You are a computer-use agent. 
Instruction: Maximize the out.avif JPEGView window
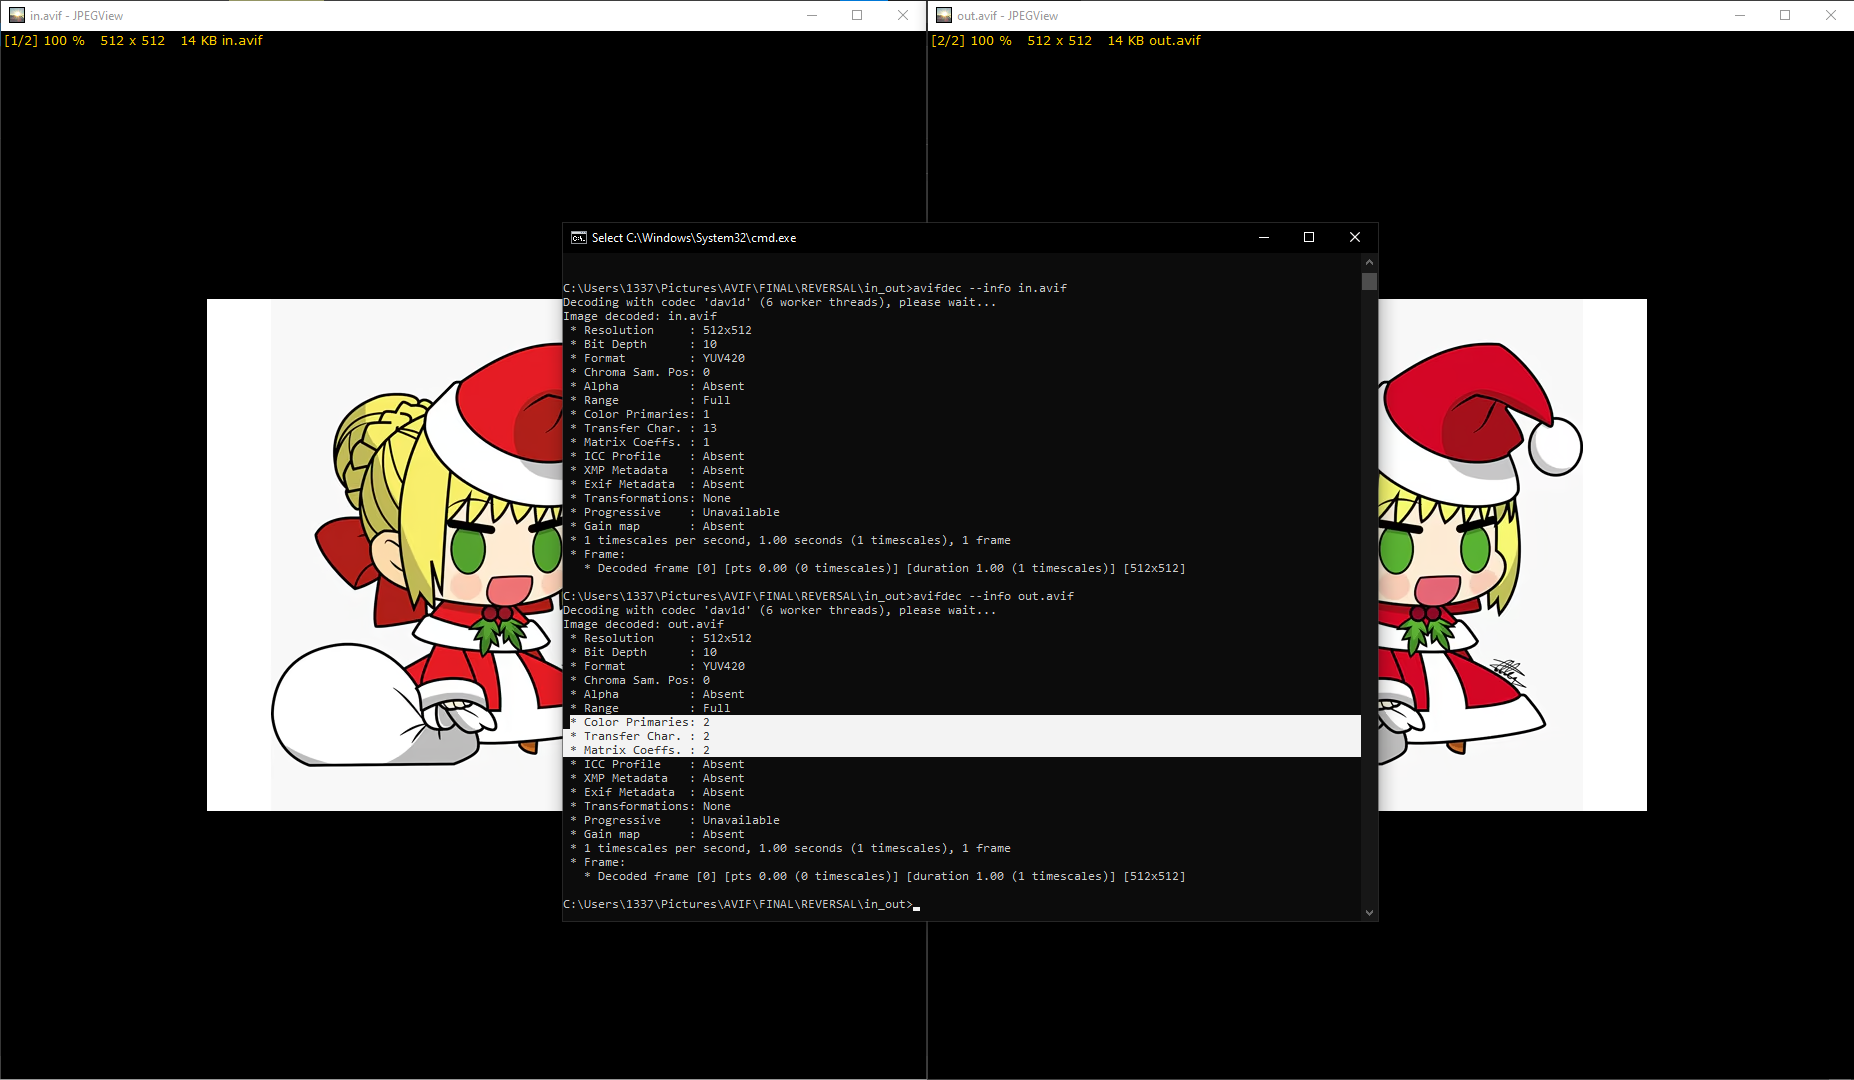coord(1785,15)
